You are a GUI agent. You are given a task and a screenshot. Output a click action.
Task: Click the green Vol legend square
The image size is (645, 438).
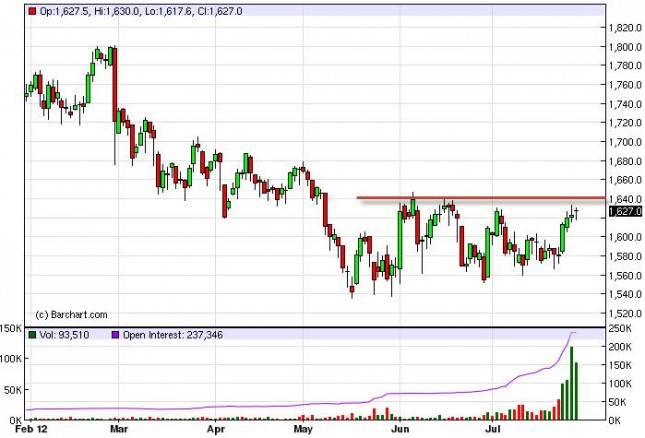pyautogui.click(x=32, y=335)
